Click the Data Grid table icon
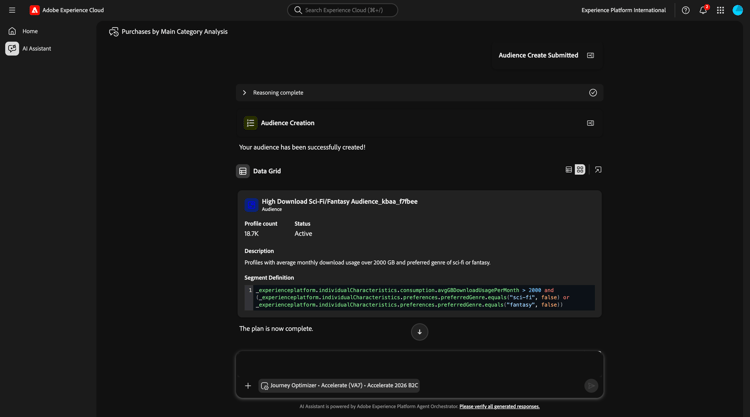This screenshot has height=417, width=750. pyautogui.click(x=243, y=171)
